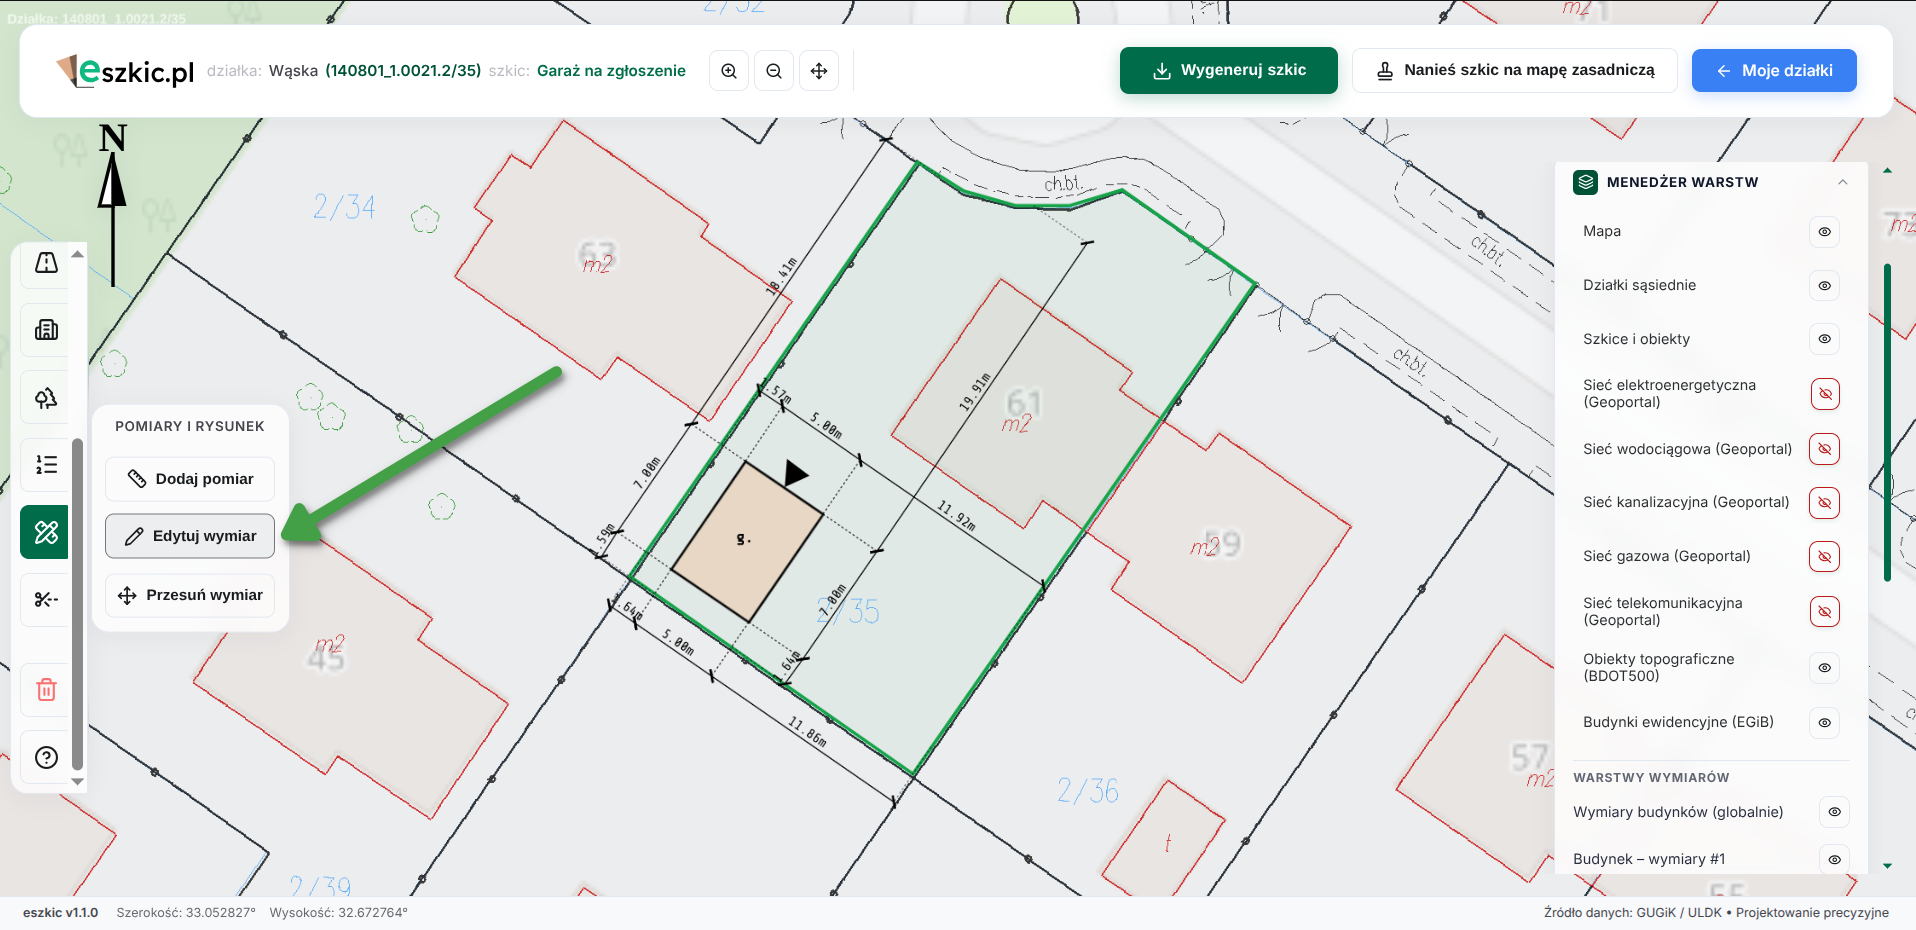Open the help question mark icon
Viewport: 1916px width, 930px height.
[46, 757]
